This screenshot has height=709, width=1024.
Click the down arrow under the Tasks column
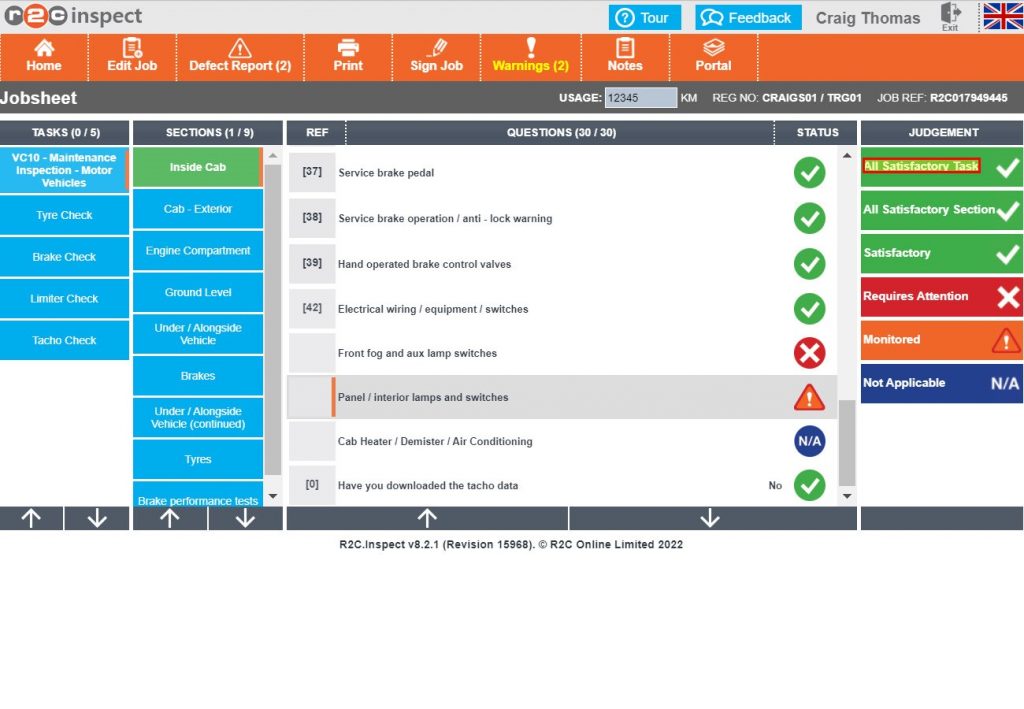(96, 518)
